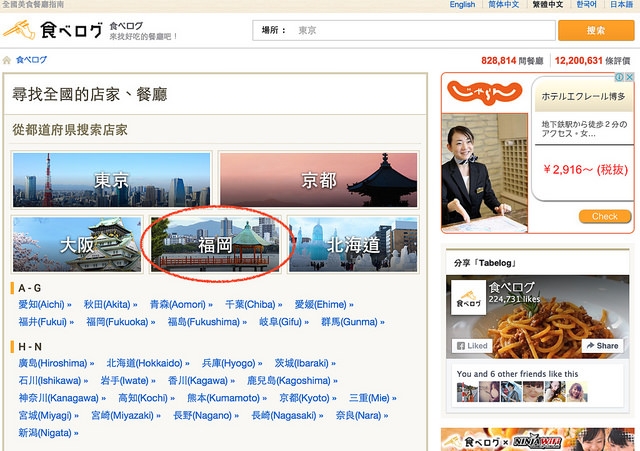This screenshot has height=451, width=640.
Task: Click the hotel receptionist ad photo
Action: click(484, 173)
